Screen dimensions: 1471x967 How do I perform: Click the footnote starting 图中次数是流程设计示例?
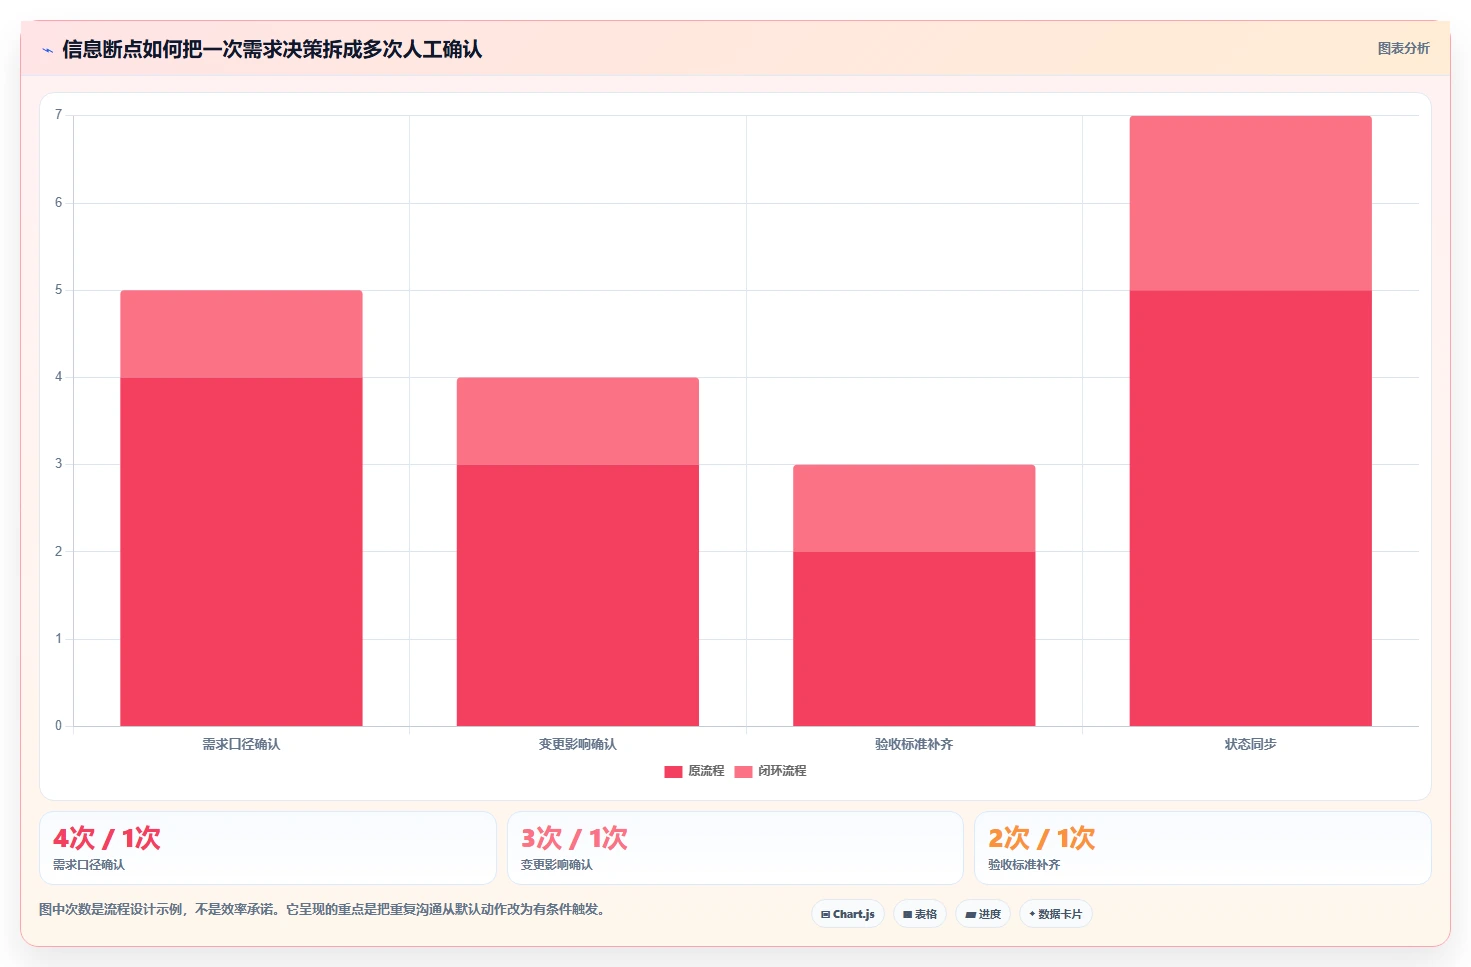coord(322,909)
